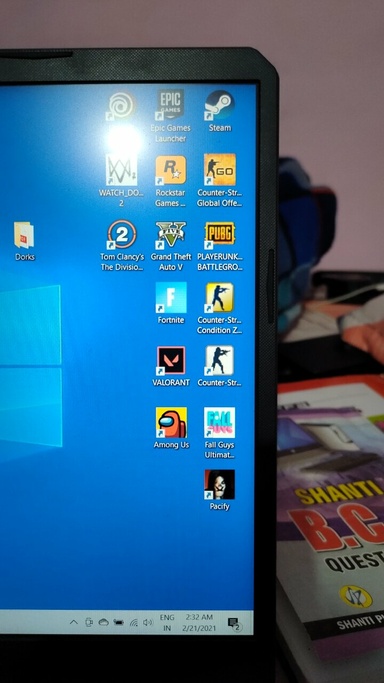The image size is (384, 683).
Task: Open the OneDrive cloud tray icon
Action: coord(103,622)
